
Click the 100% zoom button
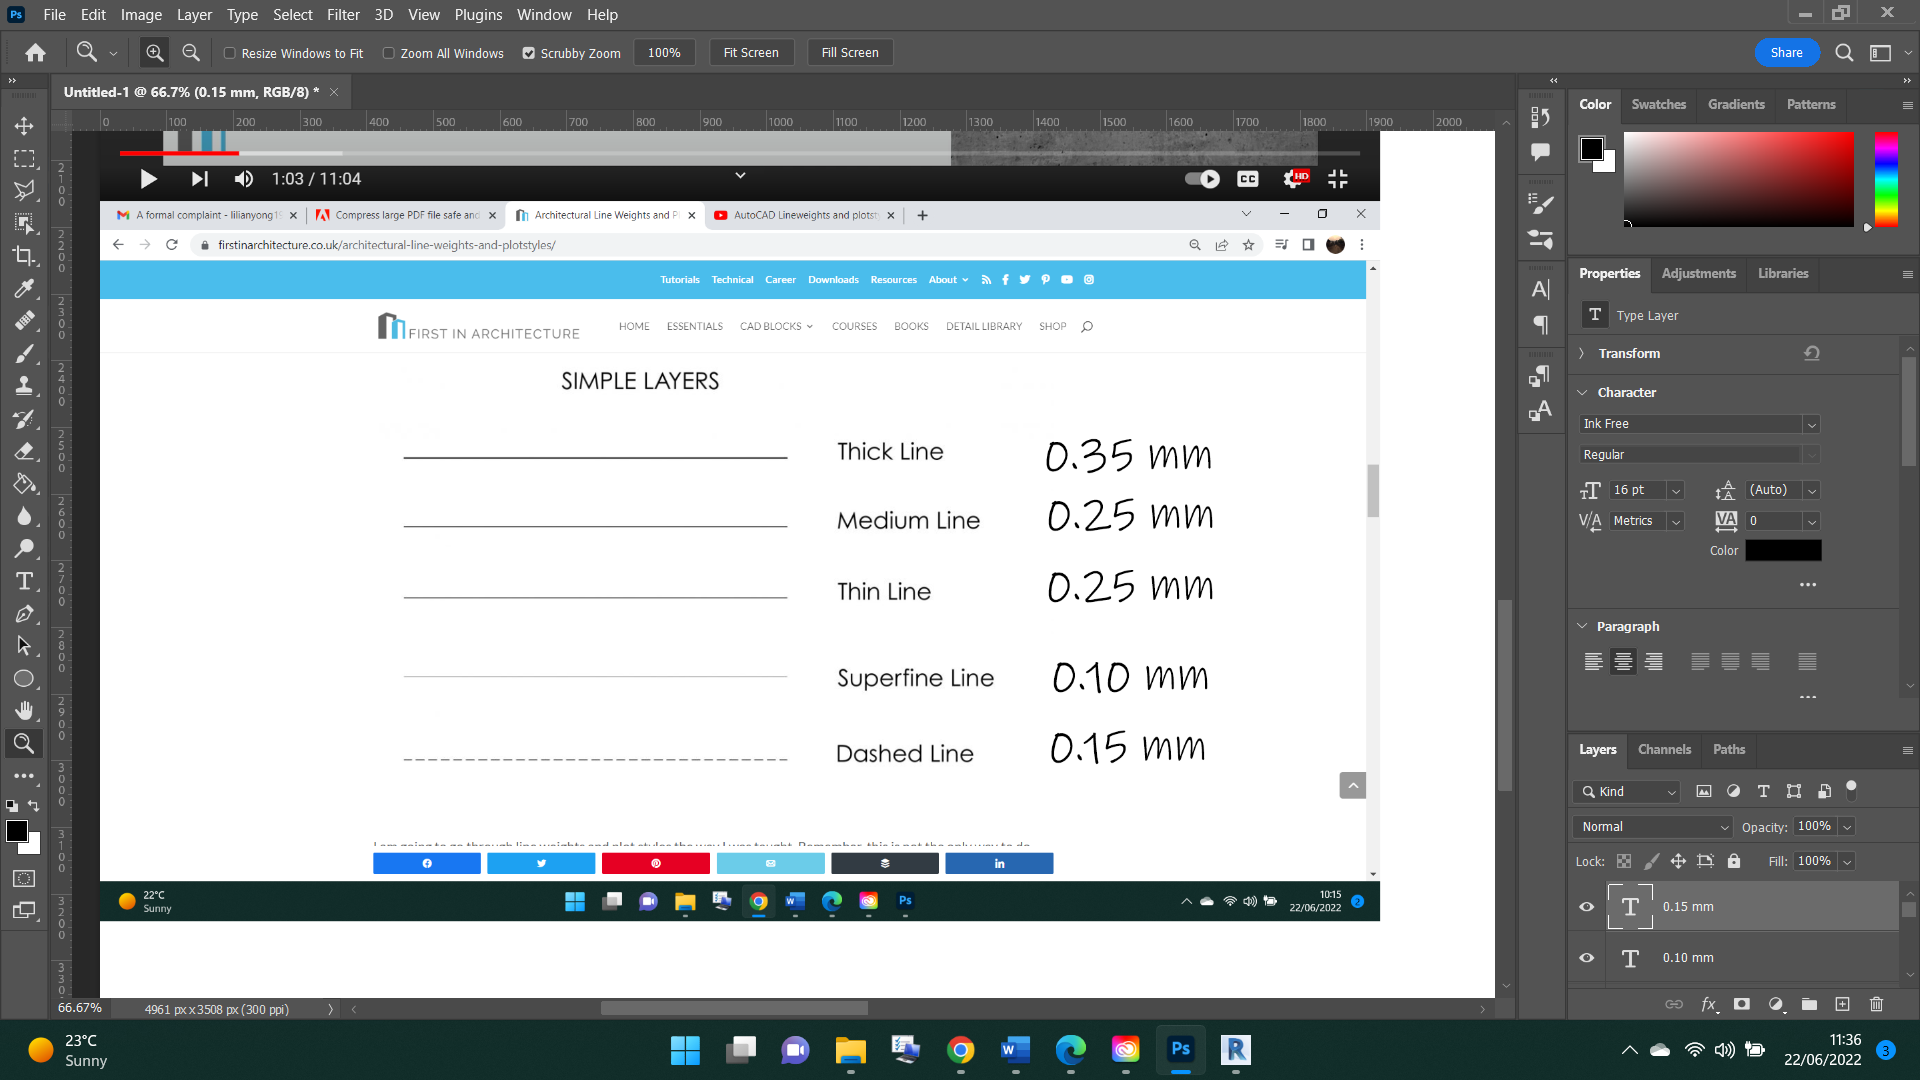point(664,53)
